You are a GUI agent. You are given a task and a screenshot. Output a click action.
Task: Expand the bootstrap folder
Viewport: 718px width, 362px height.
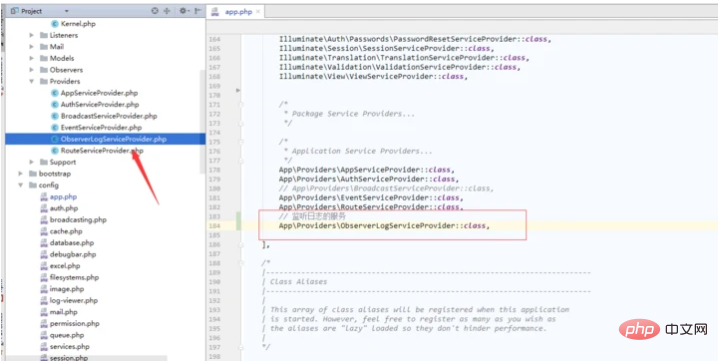click(x=21, y=173)
